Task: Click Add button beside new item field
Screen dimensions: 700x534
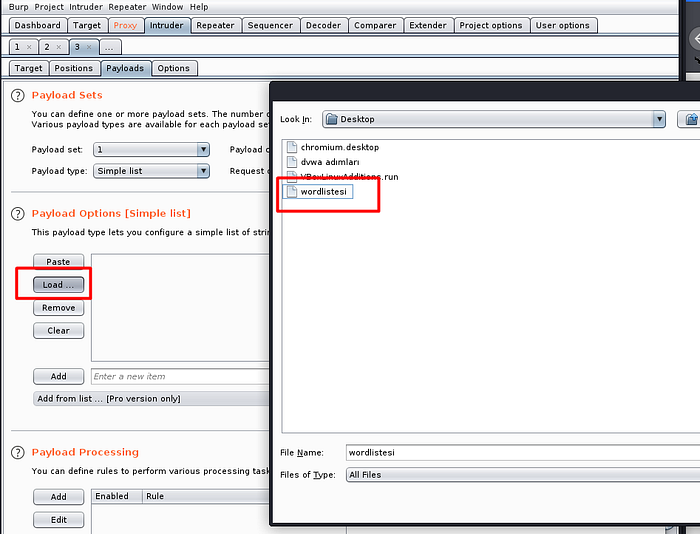Action: pos(58,376)
